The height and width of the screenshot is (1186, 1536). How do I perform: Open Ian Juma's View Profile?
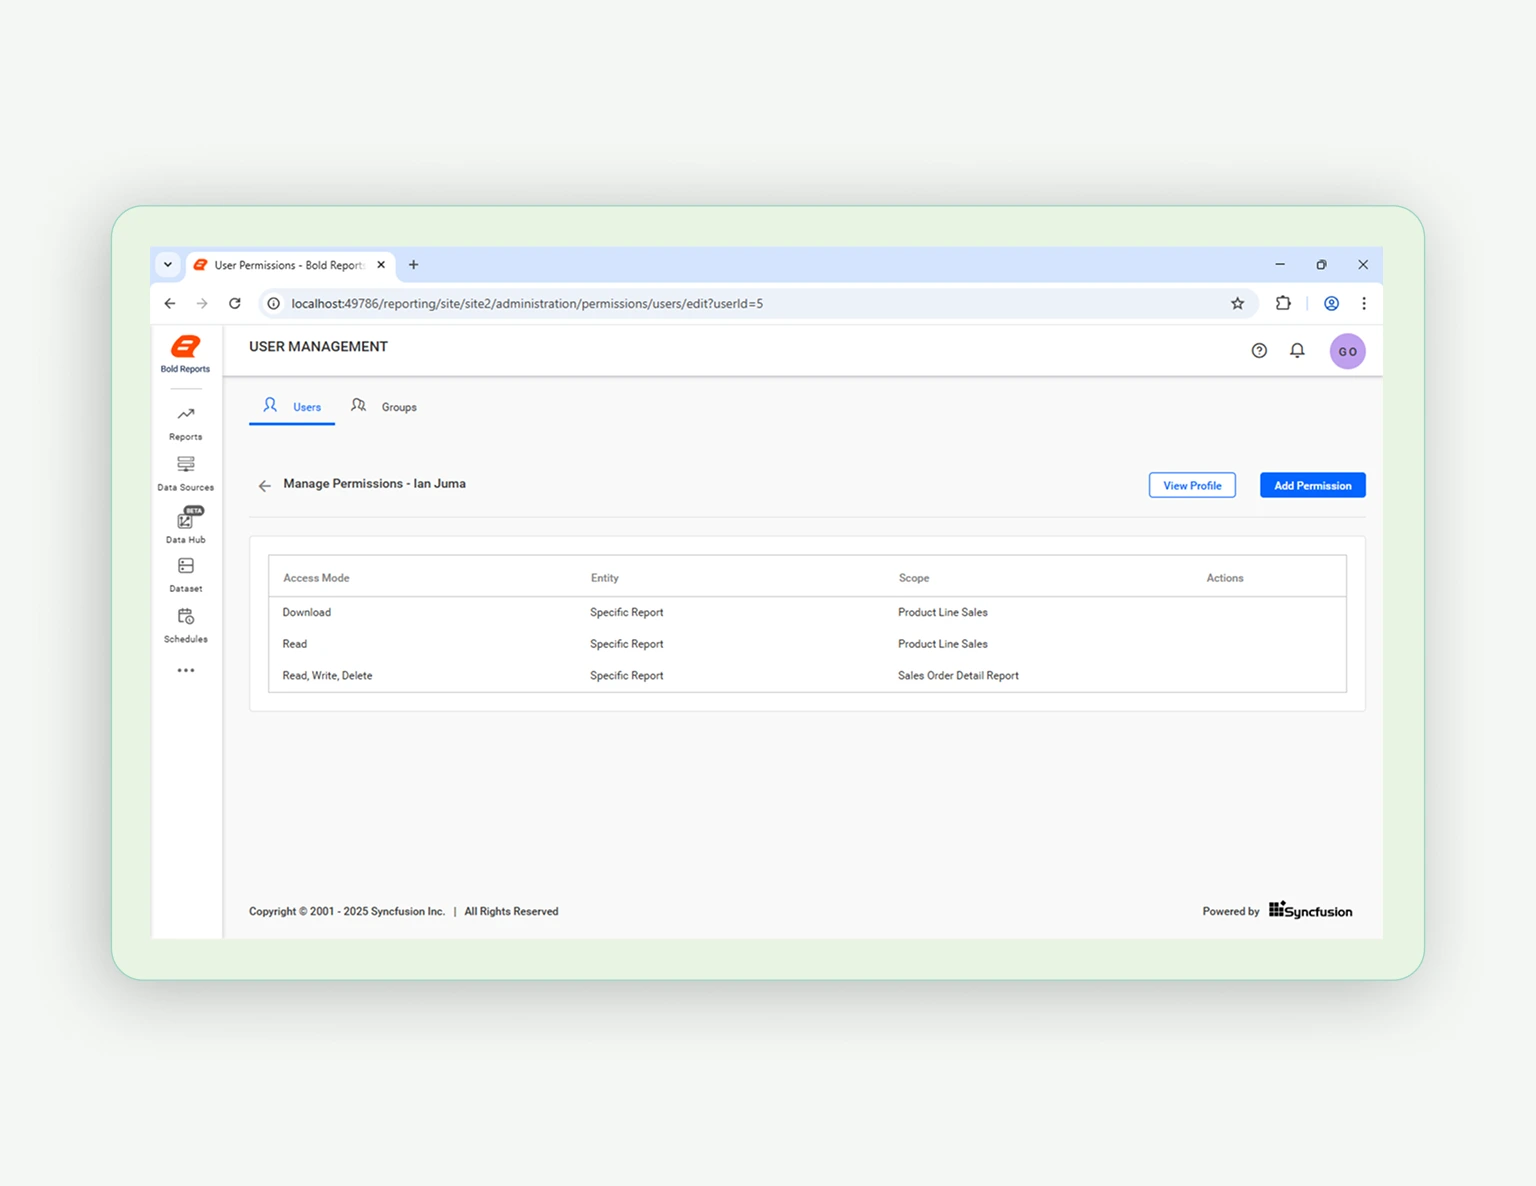click(x=1192, y=485)
